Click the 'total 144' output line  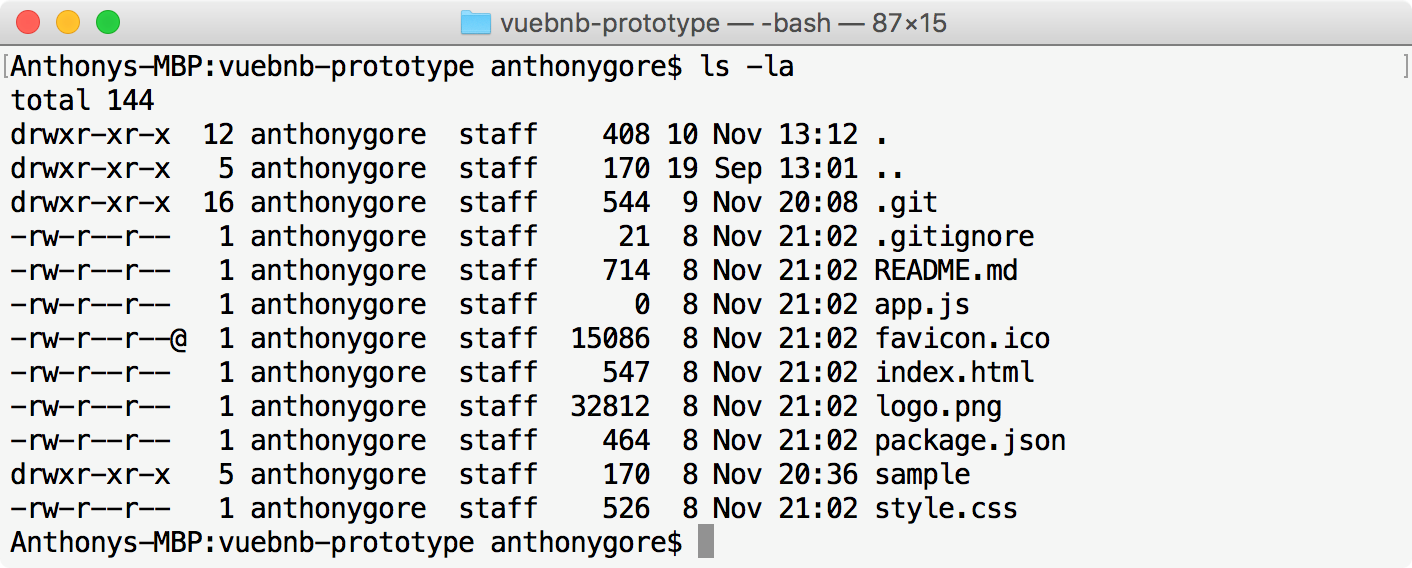click(83, 100)
